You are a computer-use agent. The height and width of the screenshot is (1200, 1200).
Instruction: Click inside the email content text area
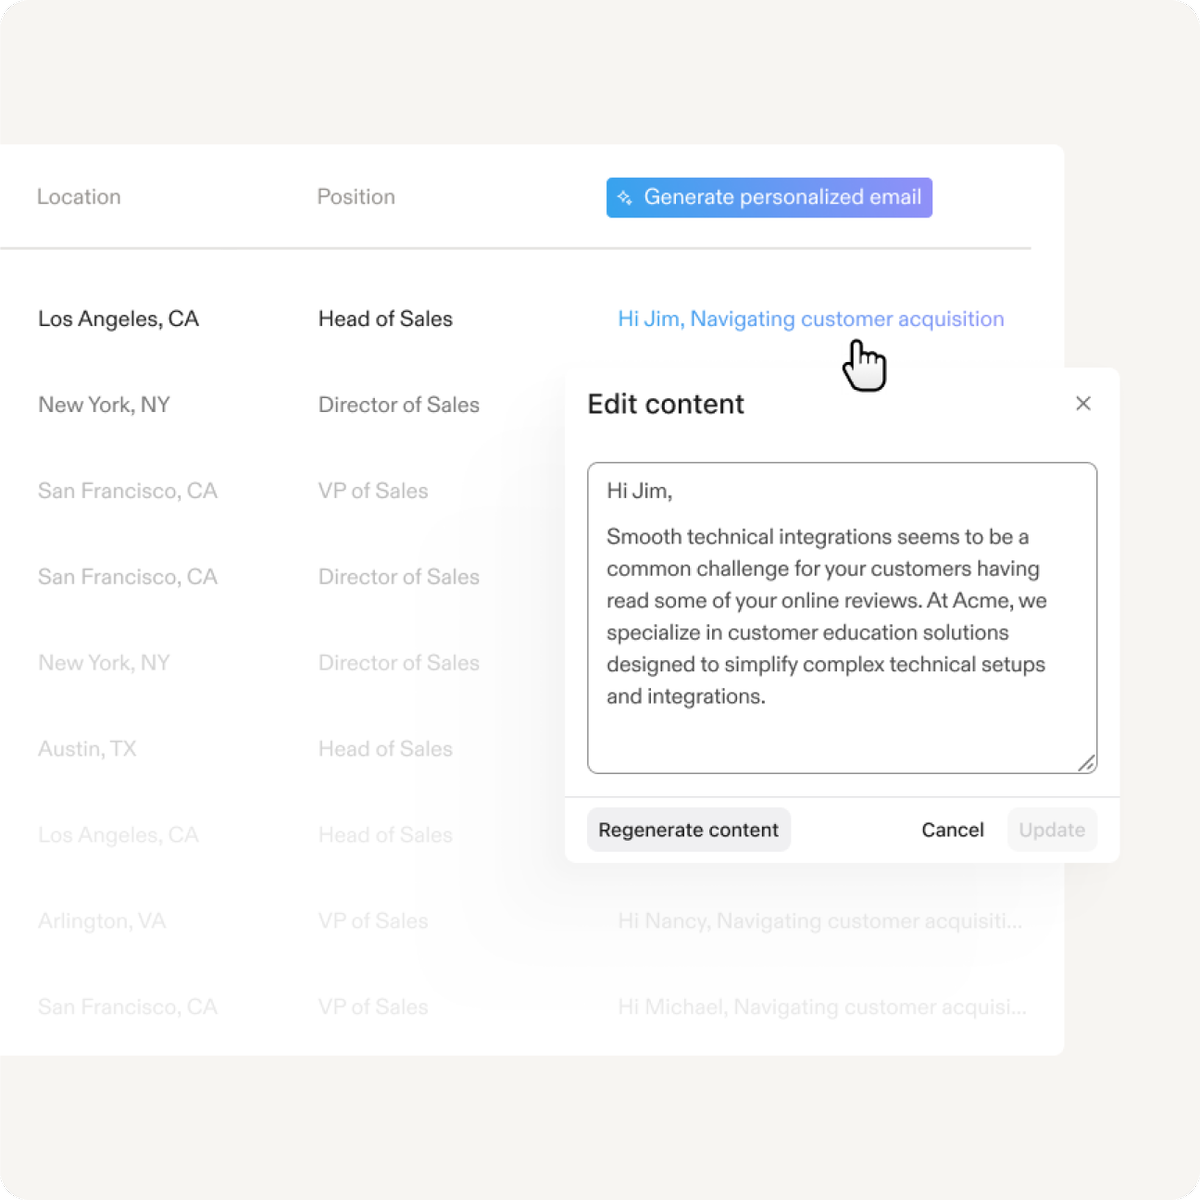[840, 616]
